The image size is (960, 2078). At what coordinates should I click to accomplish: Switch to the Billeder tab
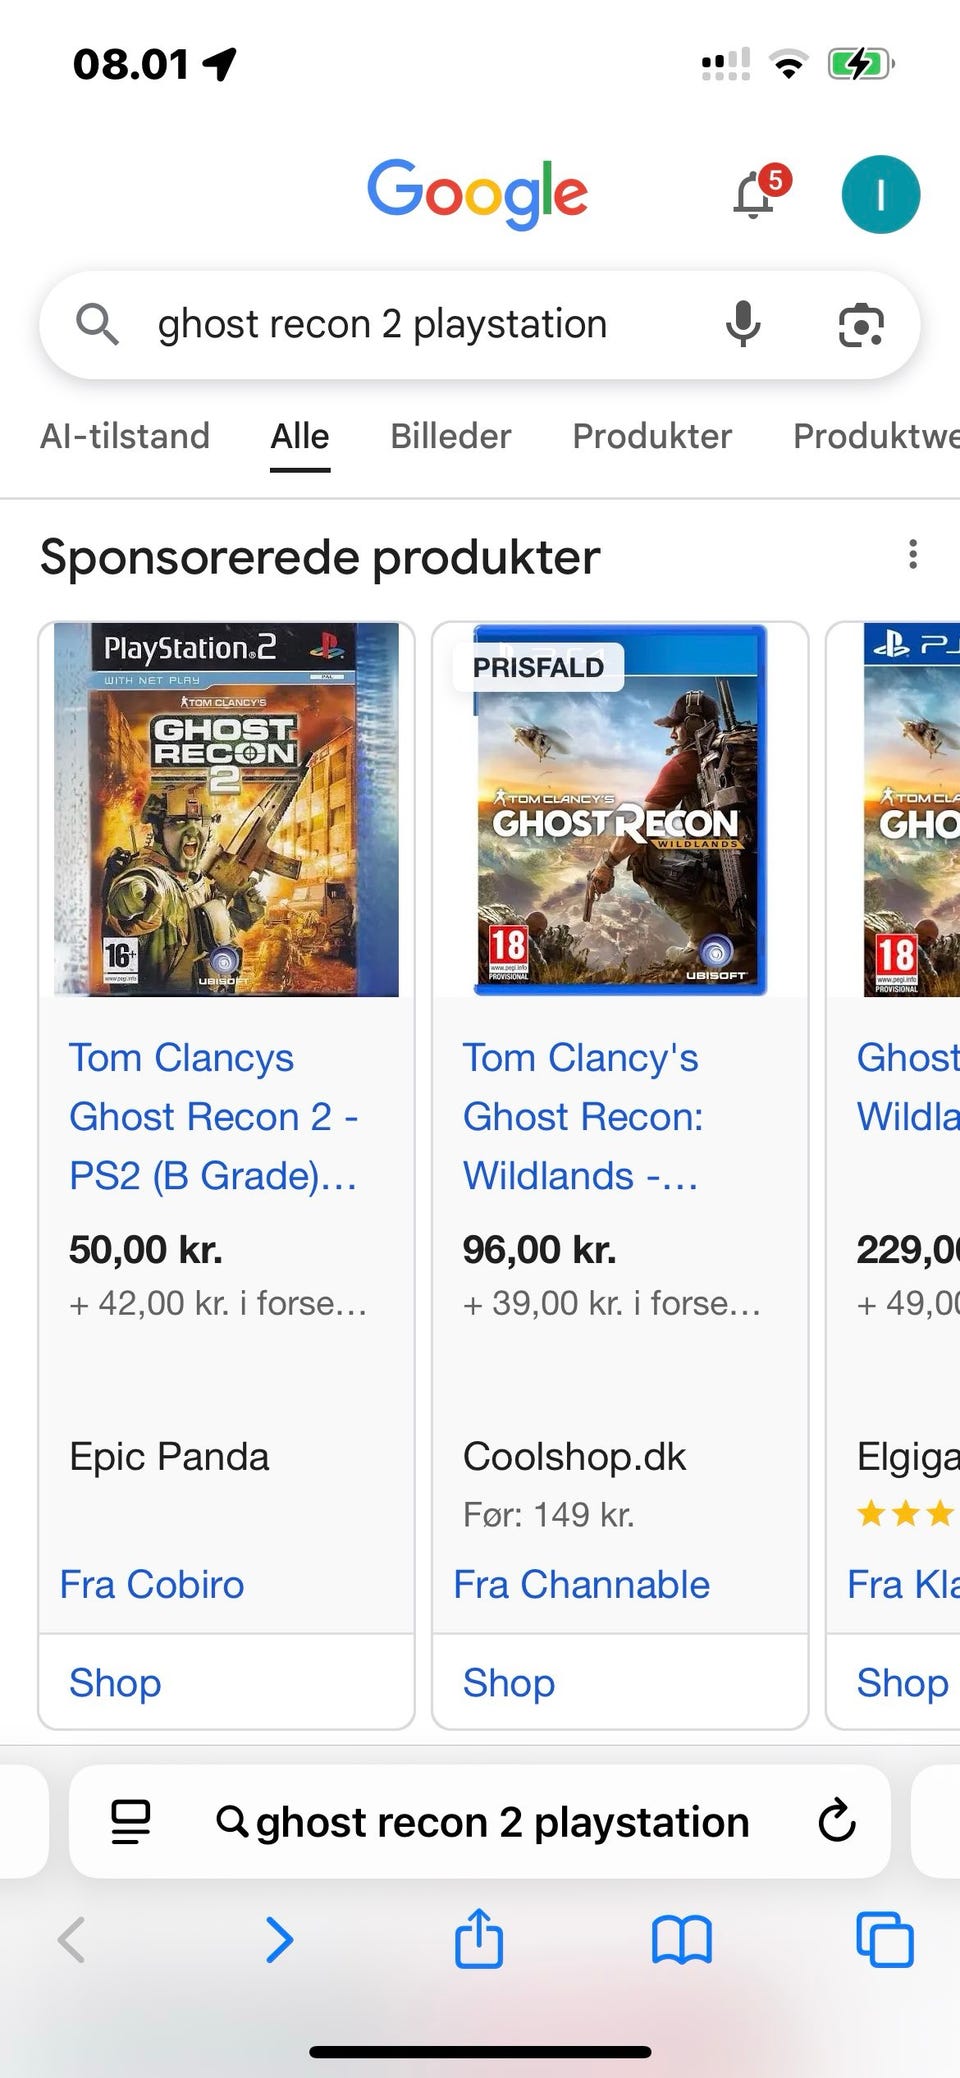point(450,436)
